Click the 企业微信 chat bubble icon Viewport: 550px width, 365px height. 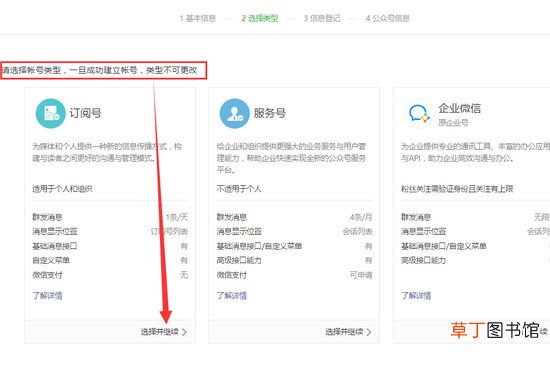pos(419,114)
